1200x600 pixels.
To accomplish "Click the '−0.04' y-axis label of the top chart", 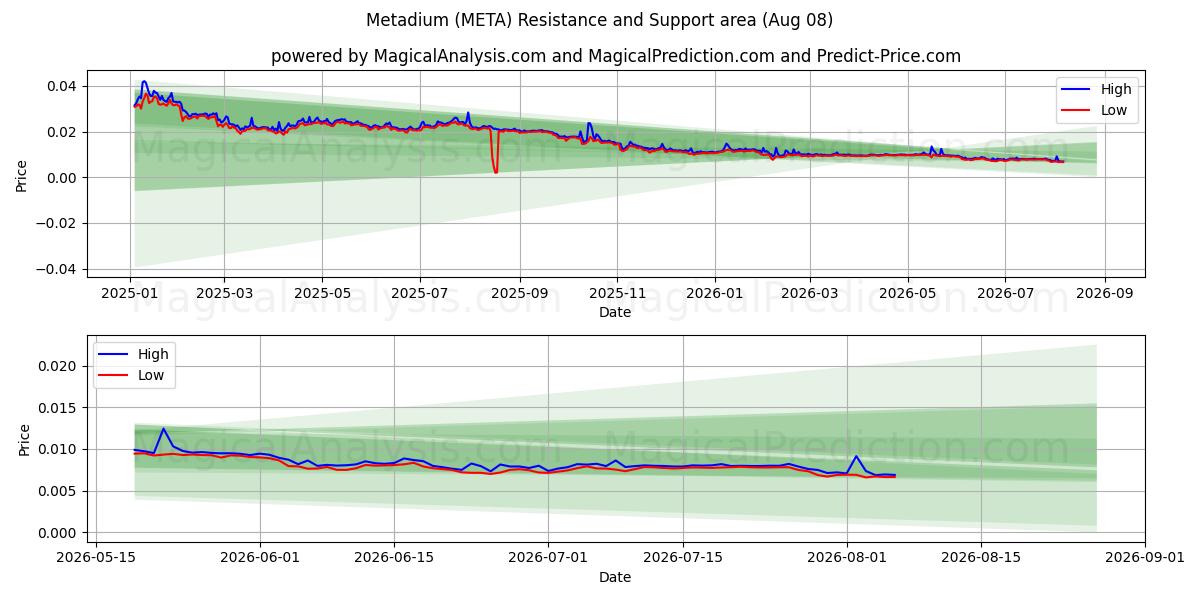I will click(58, 269).
